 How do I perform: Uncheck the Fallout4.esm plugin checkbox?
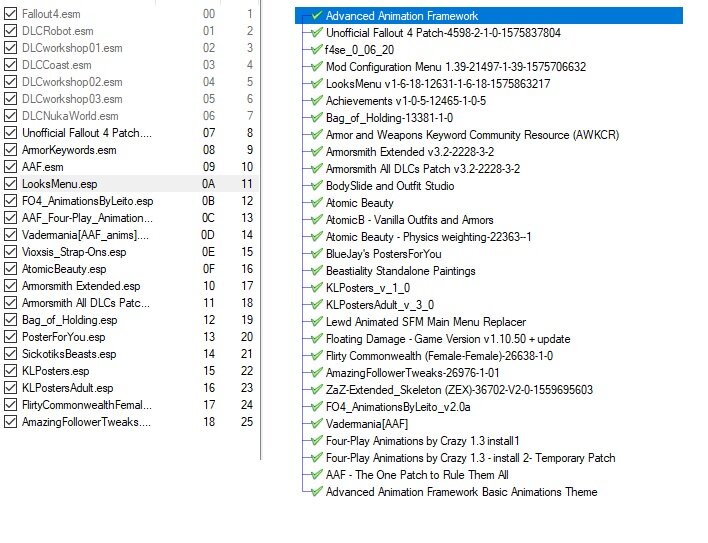pyautogui.click(x=10, y=14)
